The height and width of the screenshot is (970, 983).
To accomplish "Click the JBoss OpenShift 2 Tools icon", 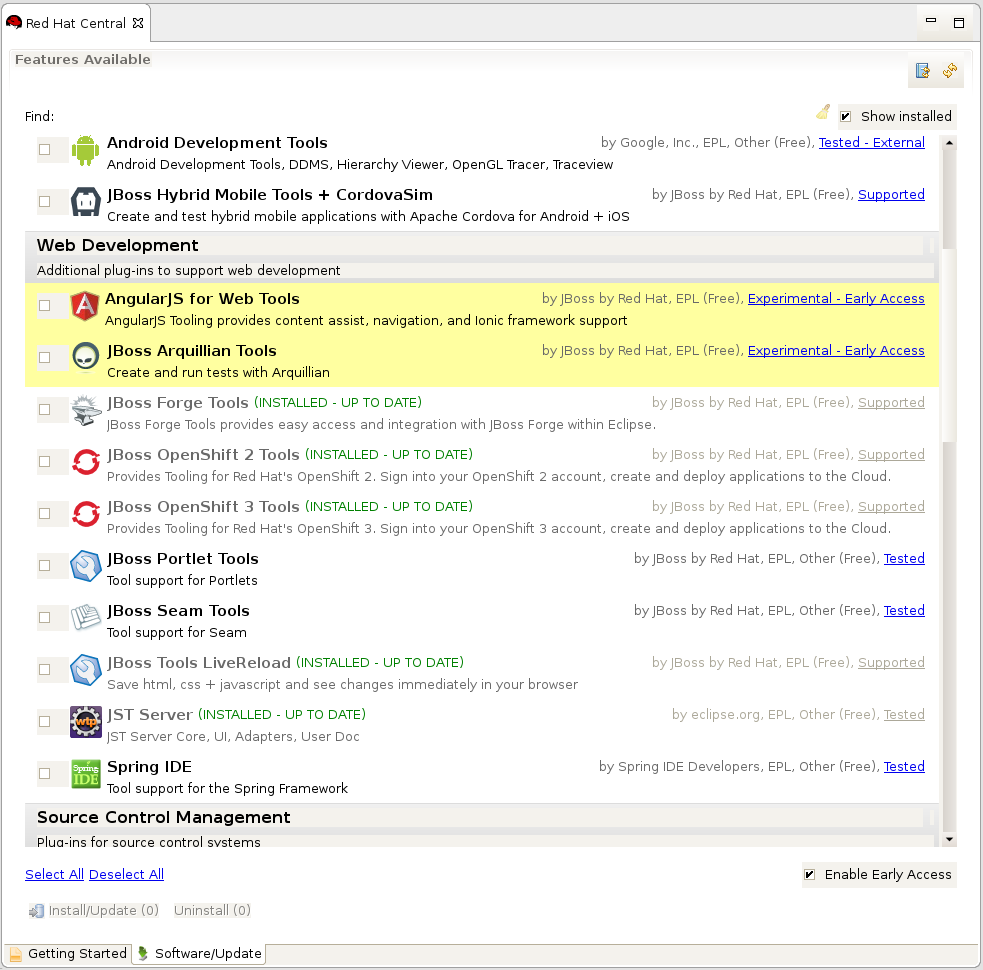I will (x=86, y=462).
